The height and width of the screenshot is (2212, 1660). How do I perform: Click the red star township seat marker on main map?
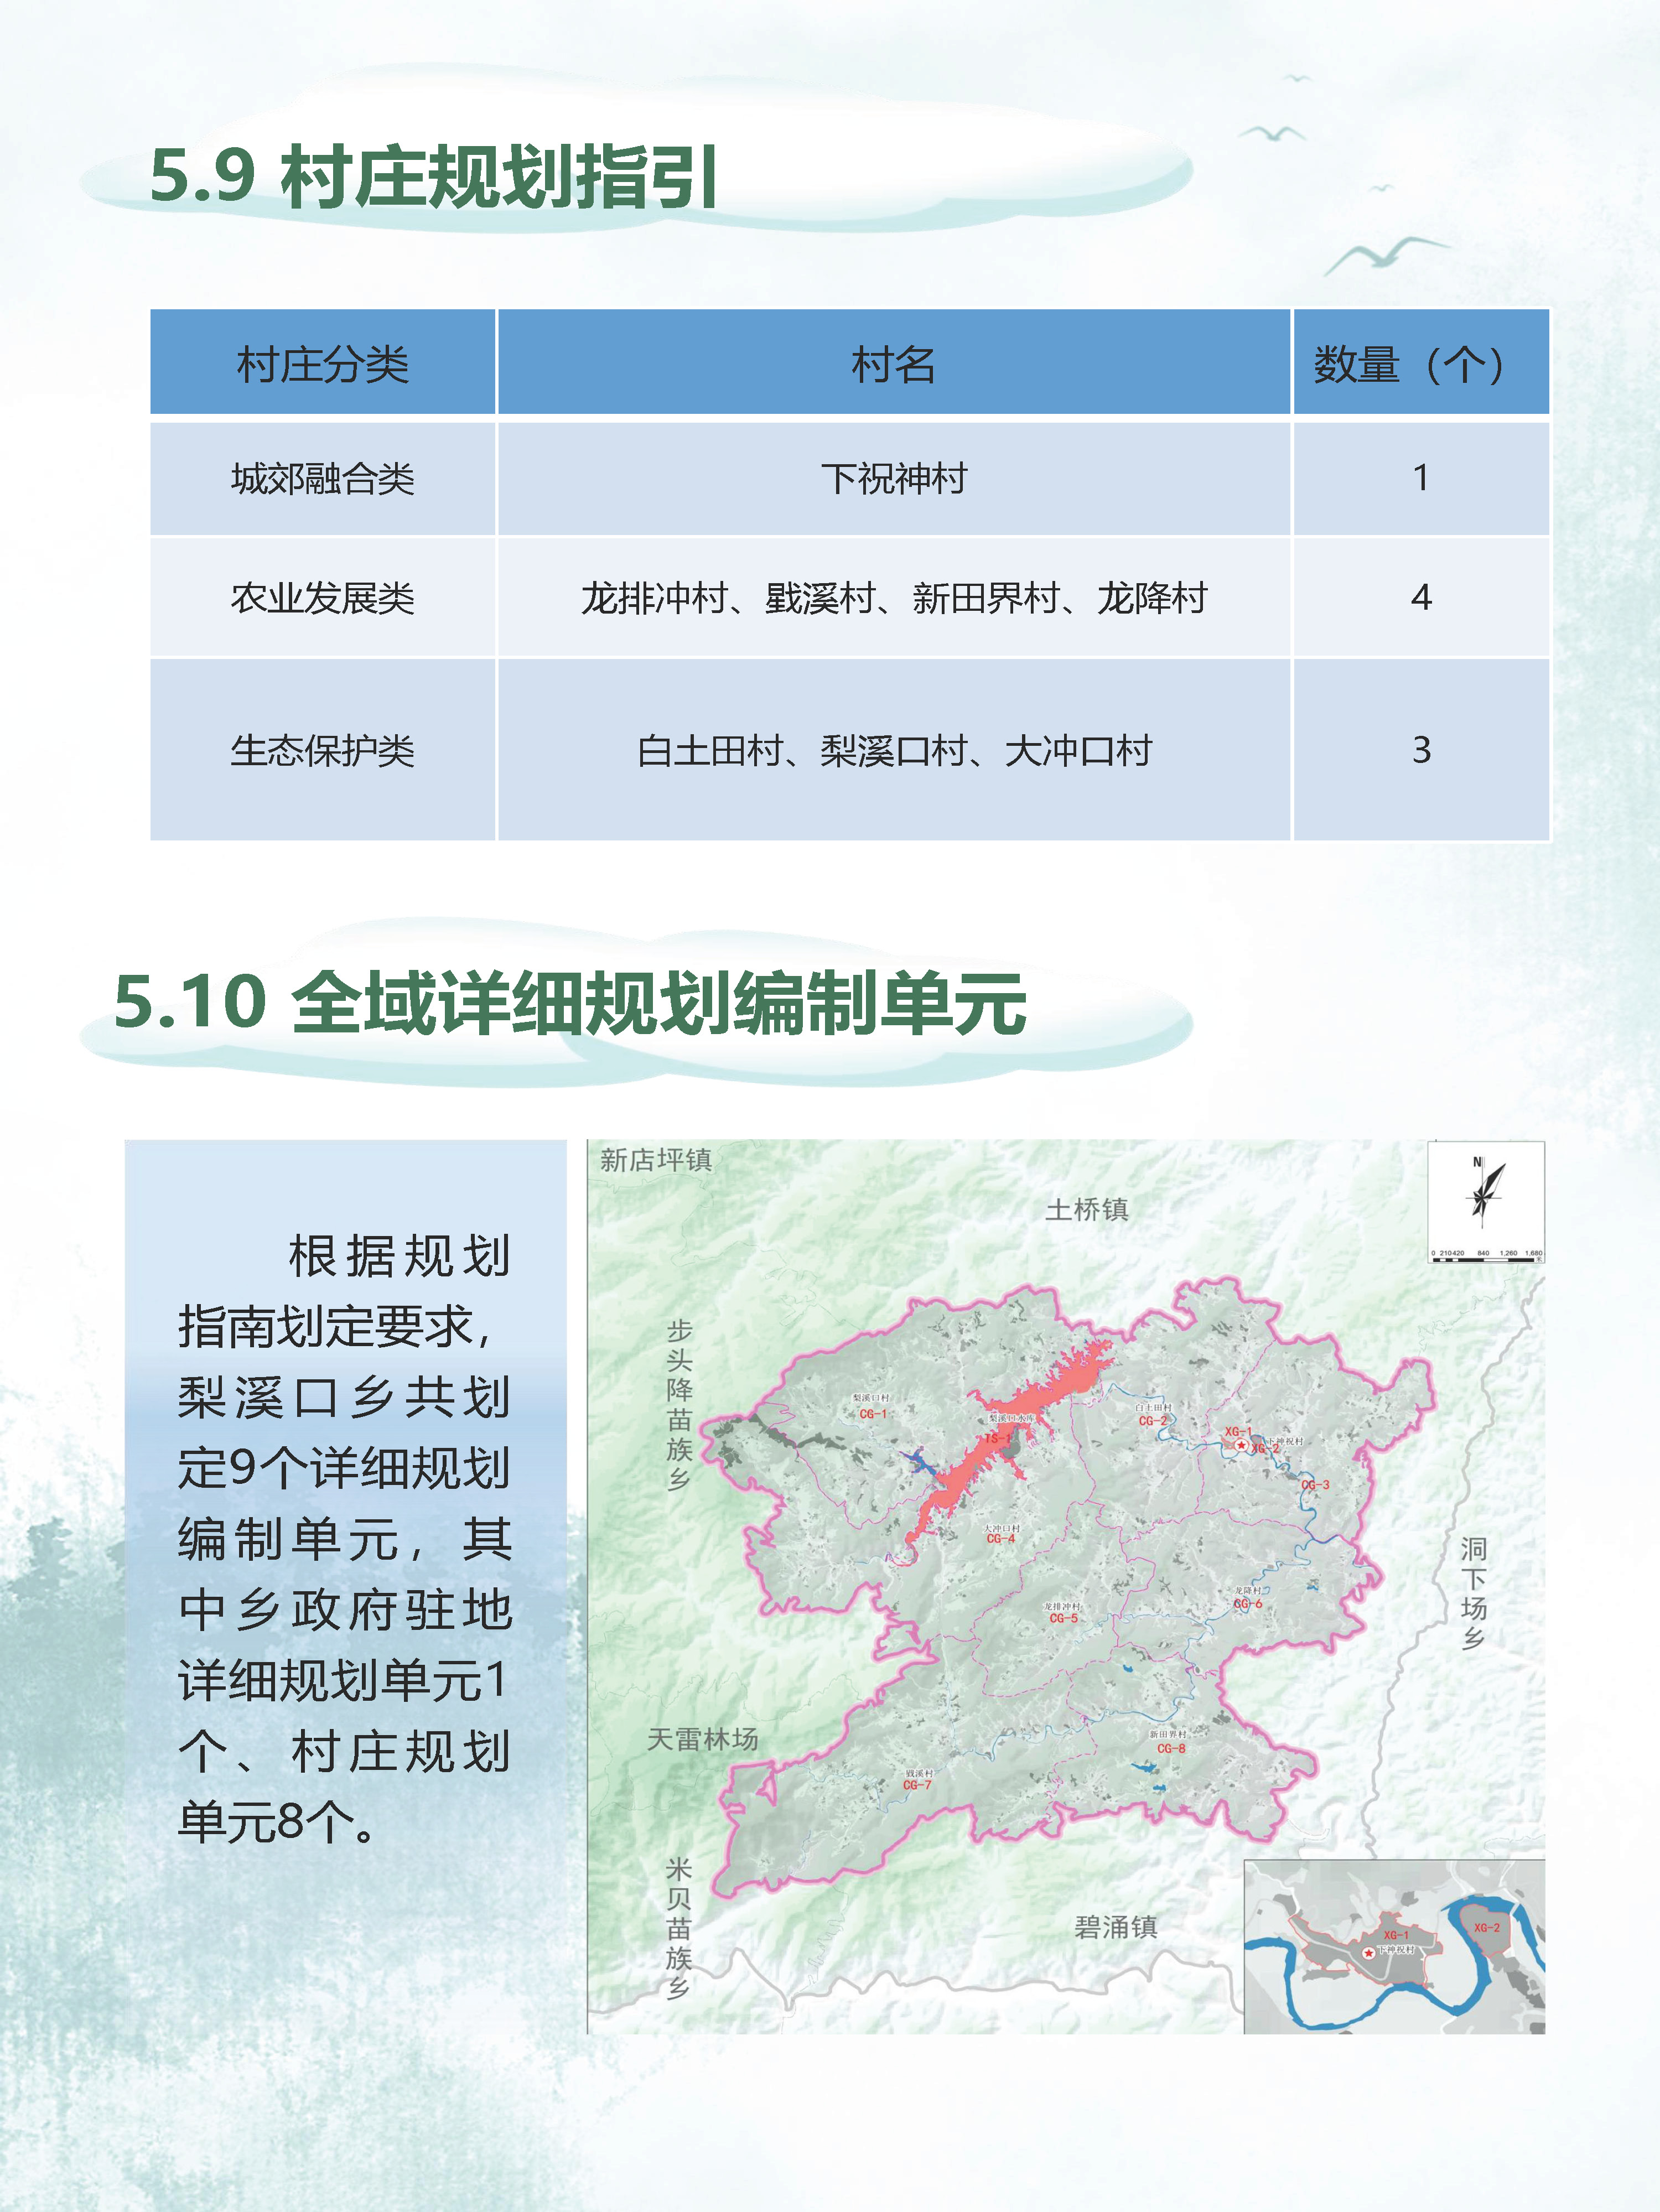click(x=1241, y=1446)
